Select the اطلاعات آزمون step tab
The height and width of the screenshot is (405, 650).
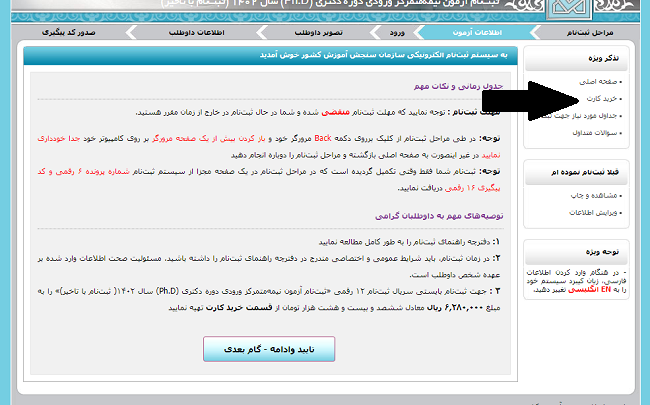tap(477, 32)
